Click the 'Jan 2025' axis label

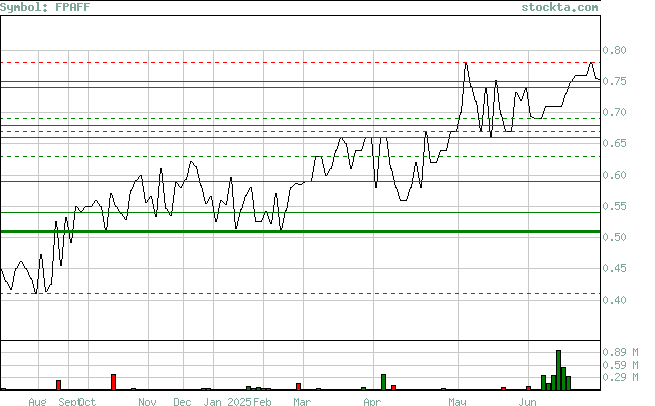[x=228, y=401]
